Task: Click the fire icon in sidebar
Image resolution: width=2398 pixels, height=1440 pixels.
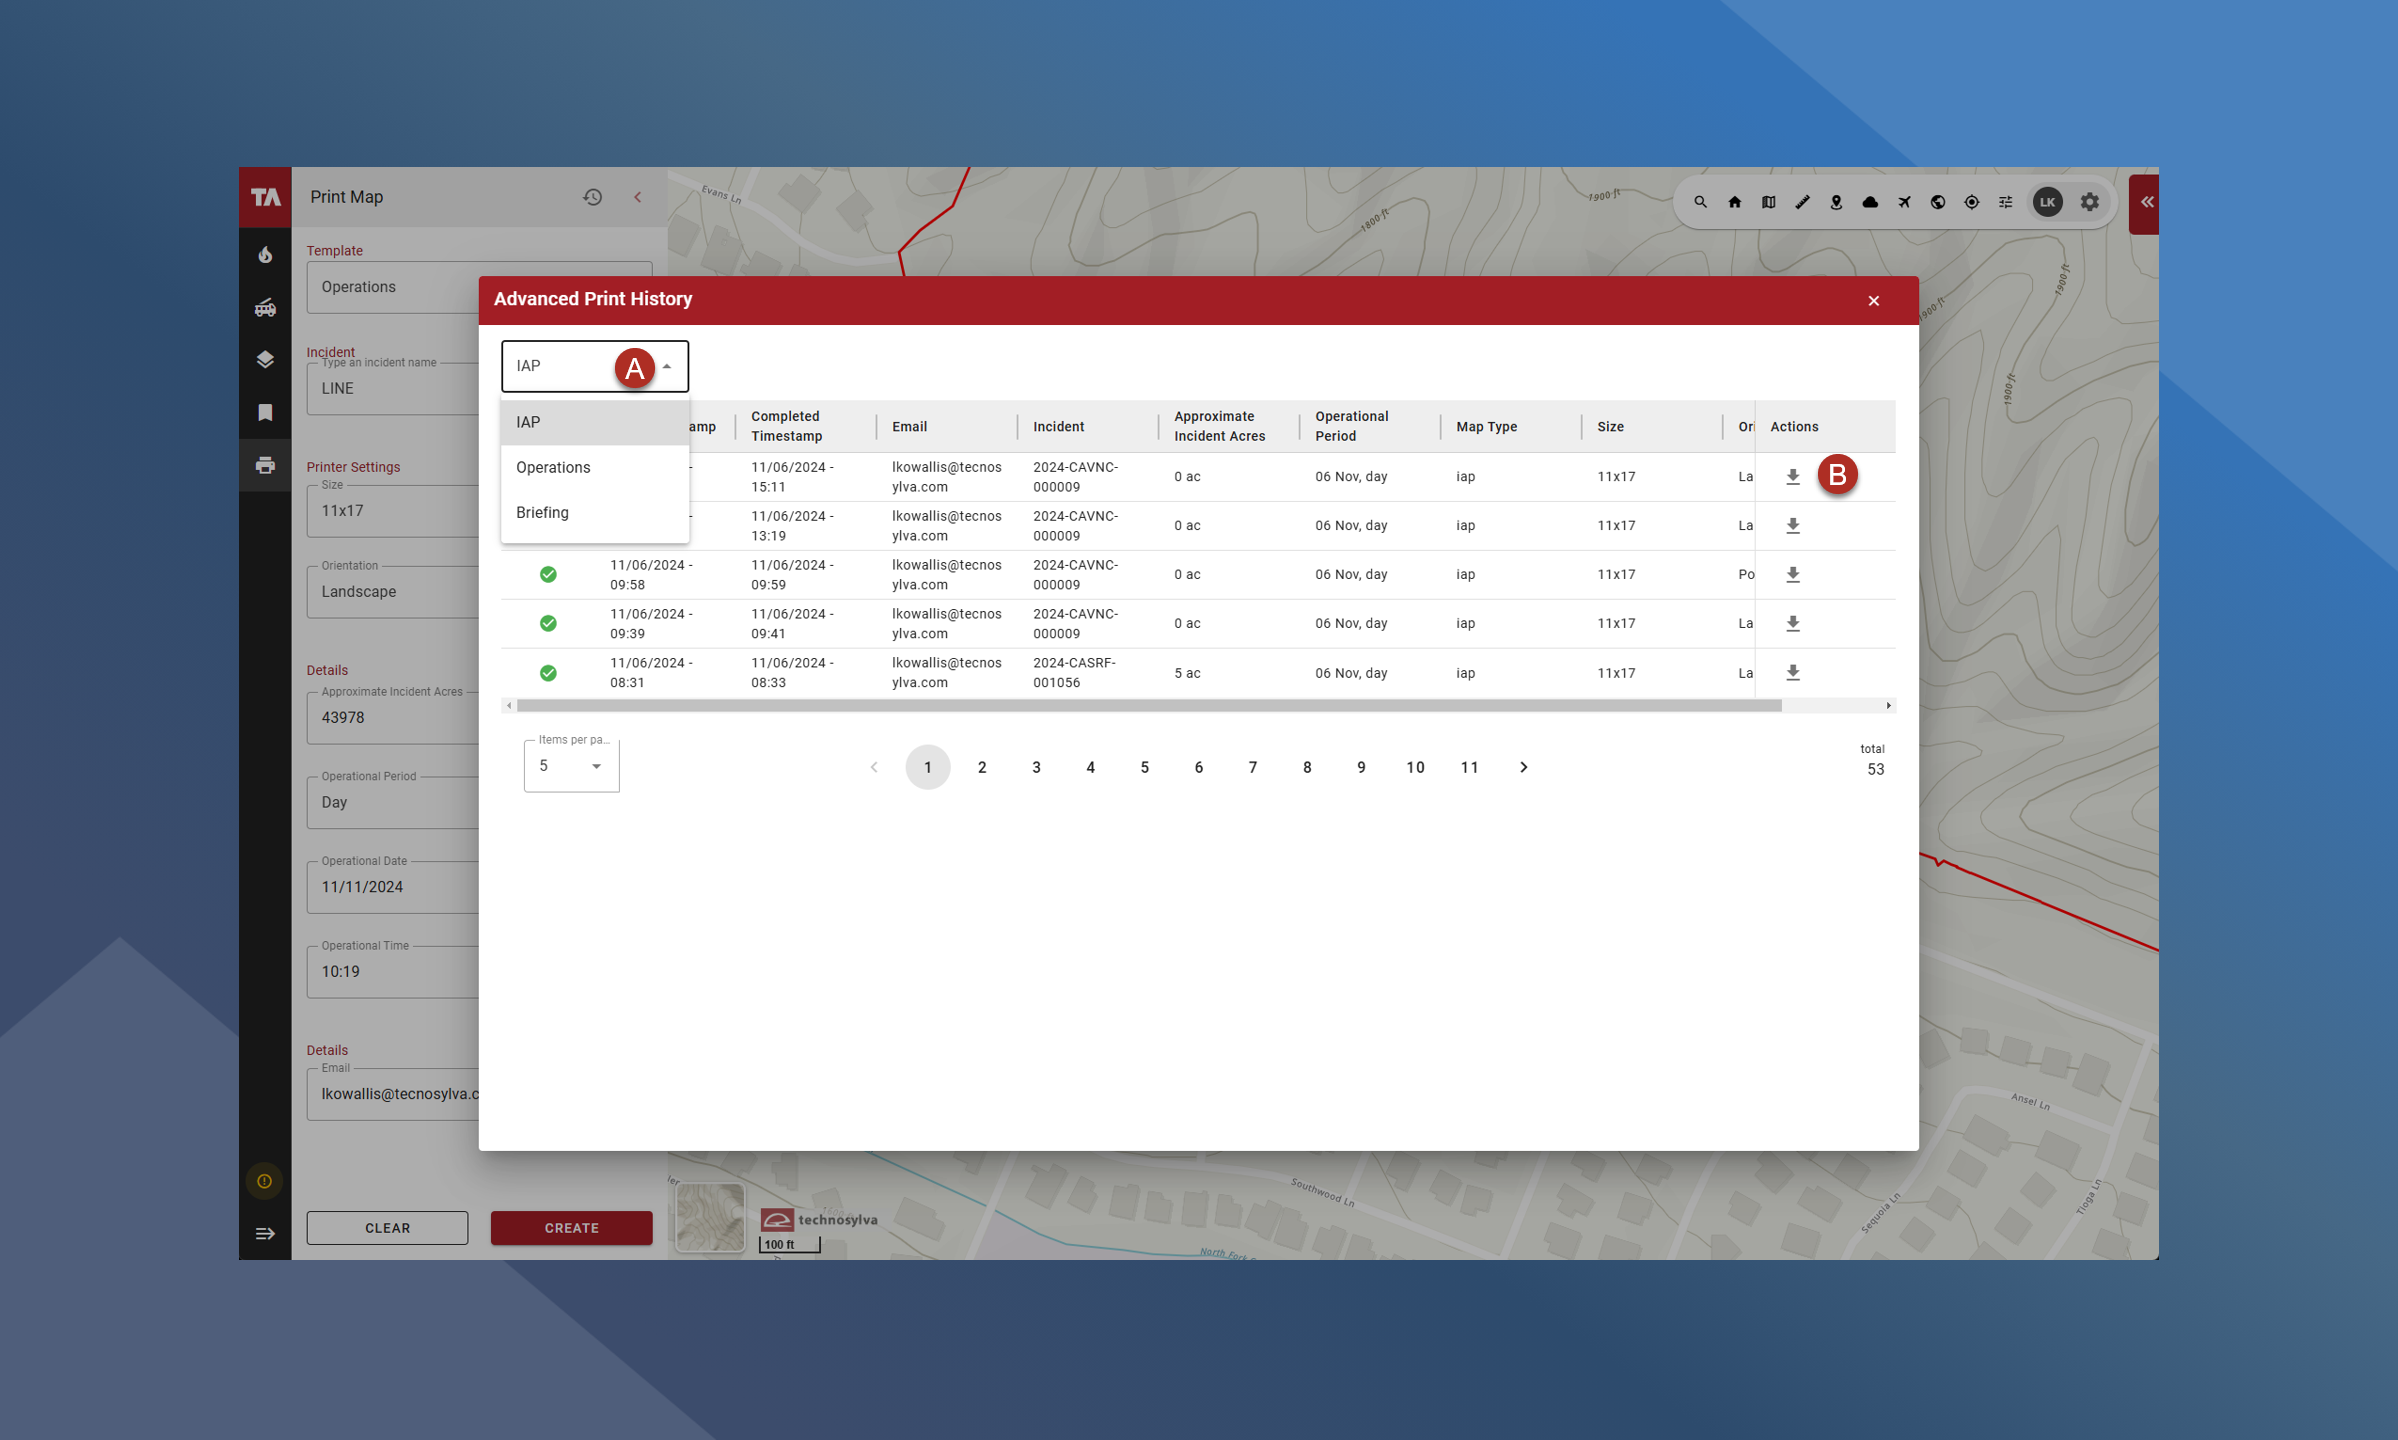Action: (x=265, y=255)
